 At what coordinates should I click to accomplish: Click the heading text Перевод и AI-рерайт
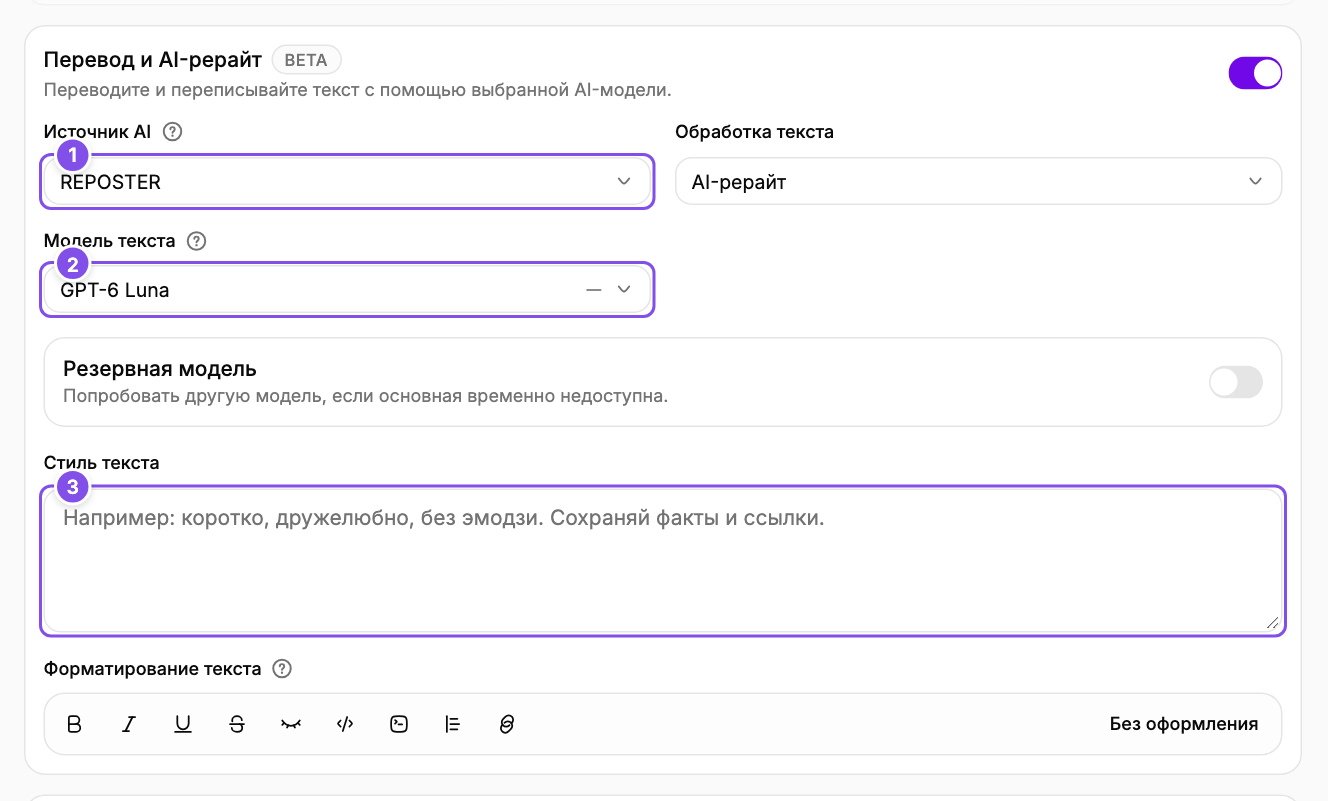(x=152, y=60)
